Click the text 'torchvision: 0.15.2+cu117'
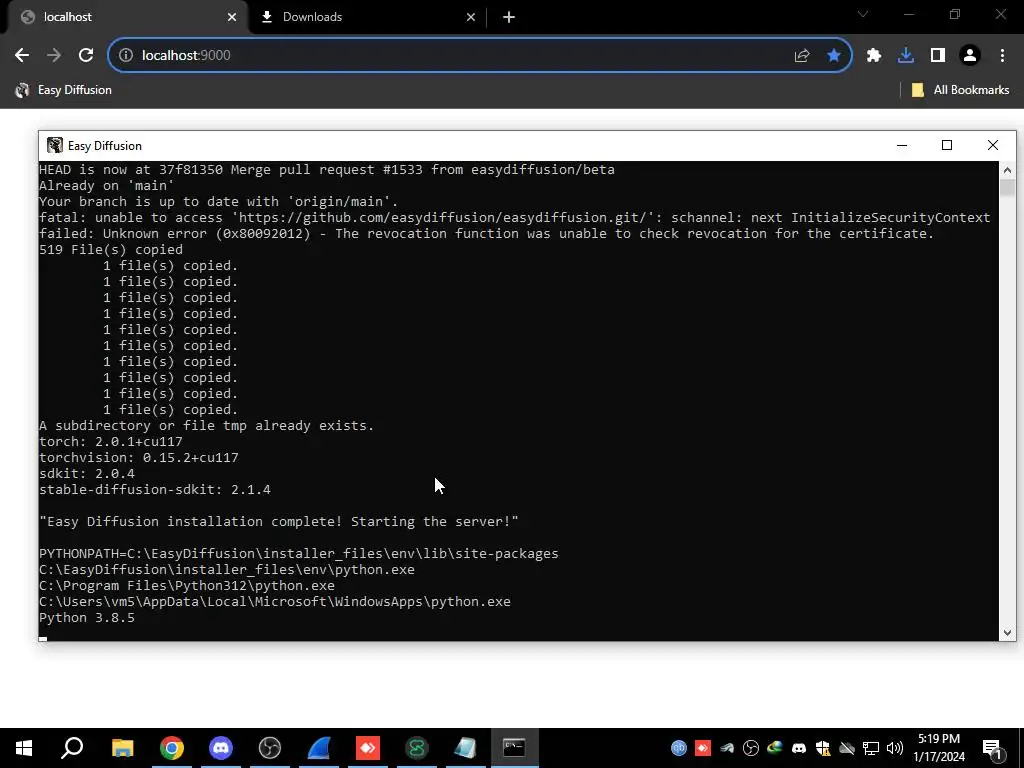Image resolution: width=1024 pixels, height=768 pixels. [x=139, y=458]
